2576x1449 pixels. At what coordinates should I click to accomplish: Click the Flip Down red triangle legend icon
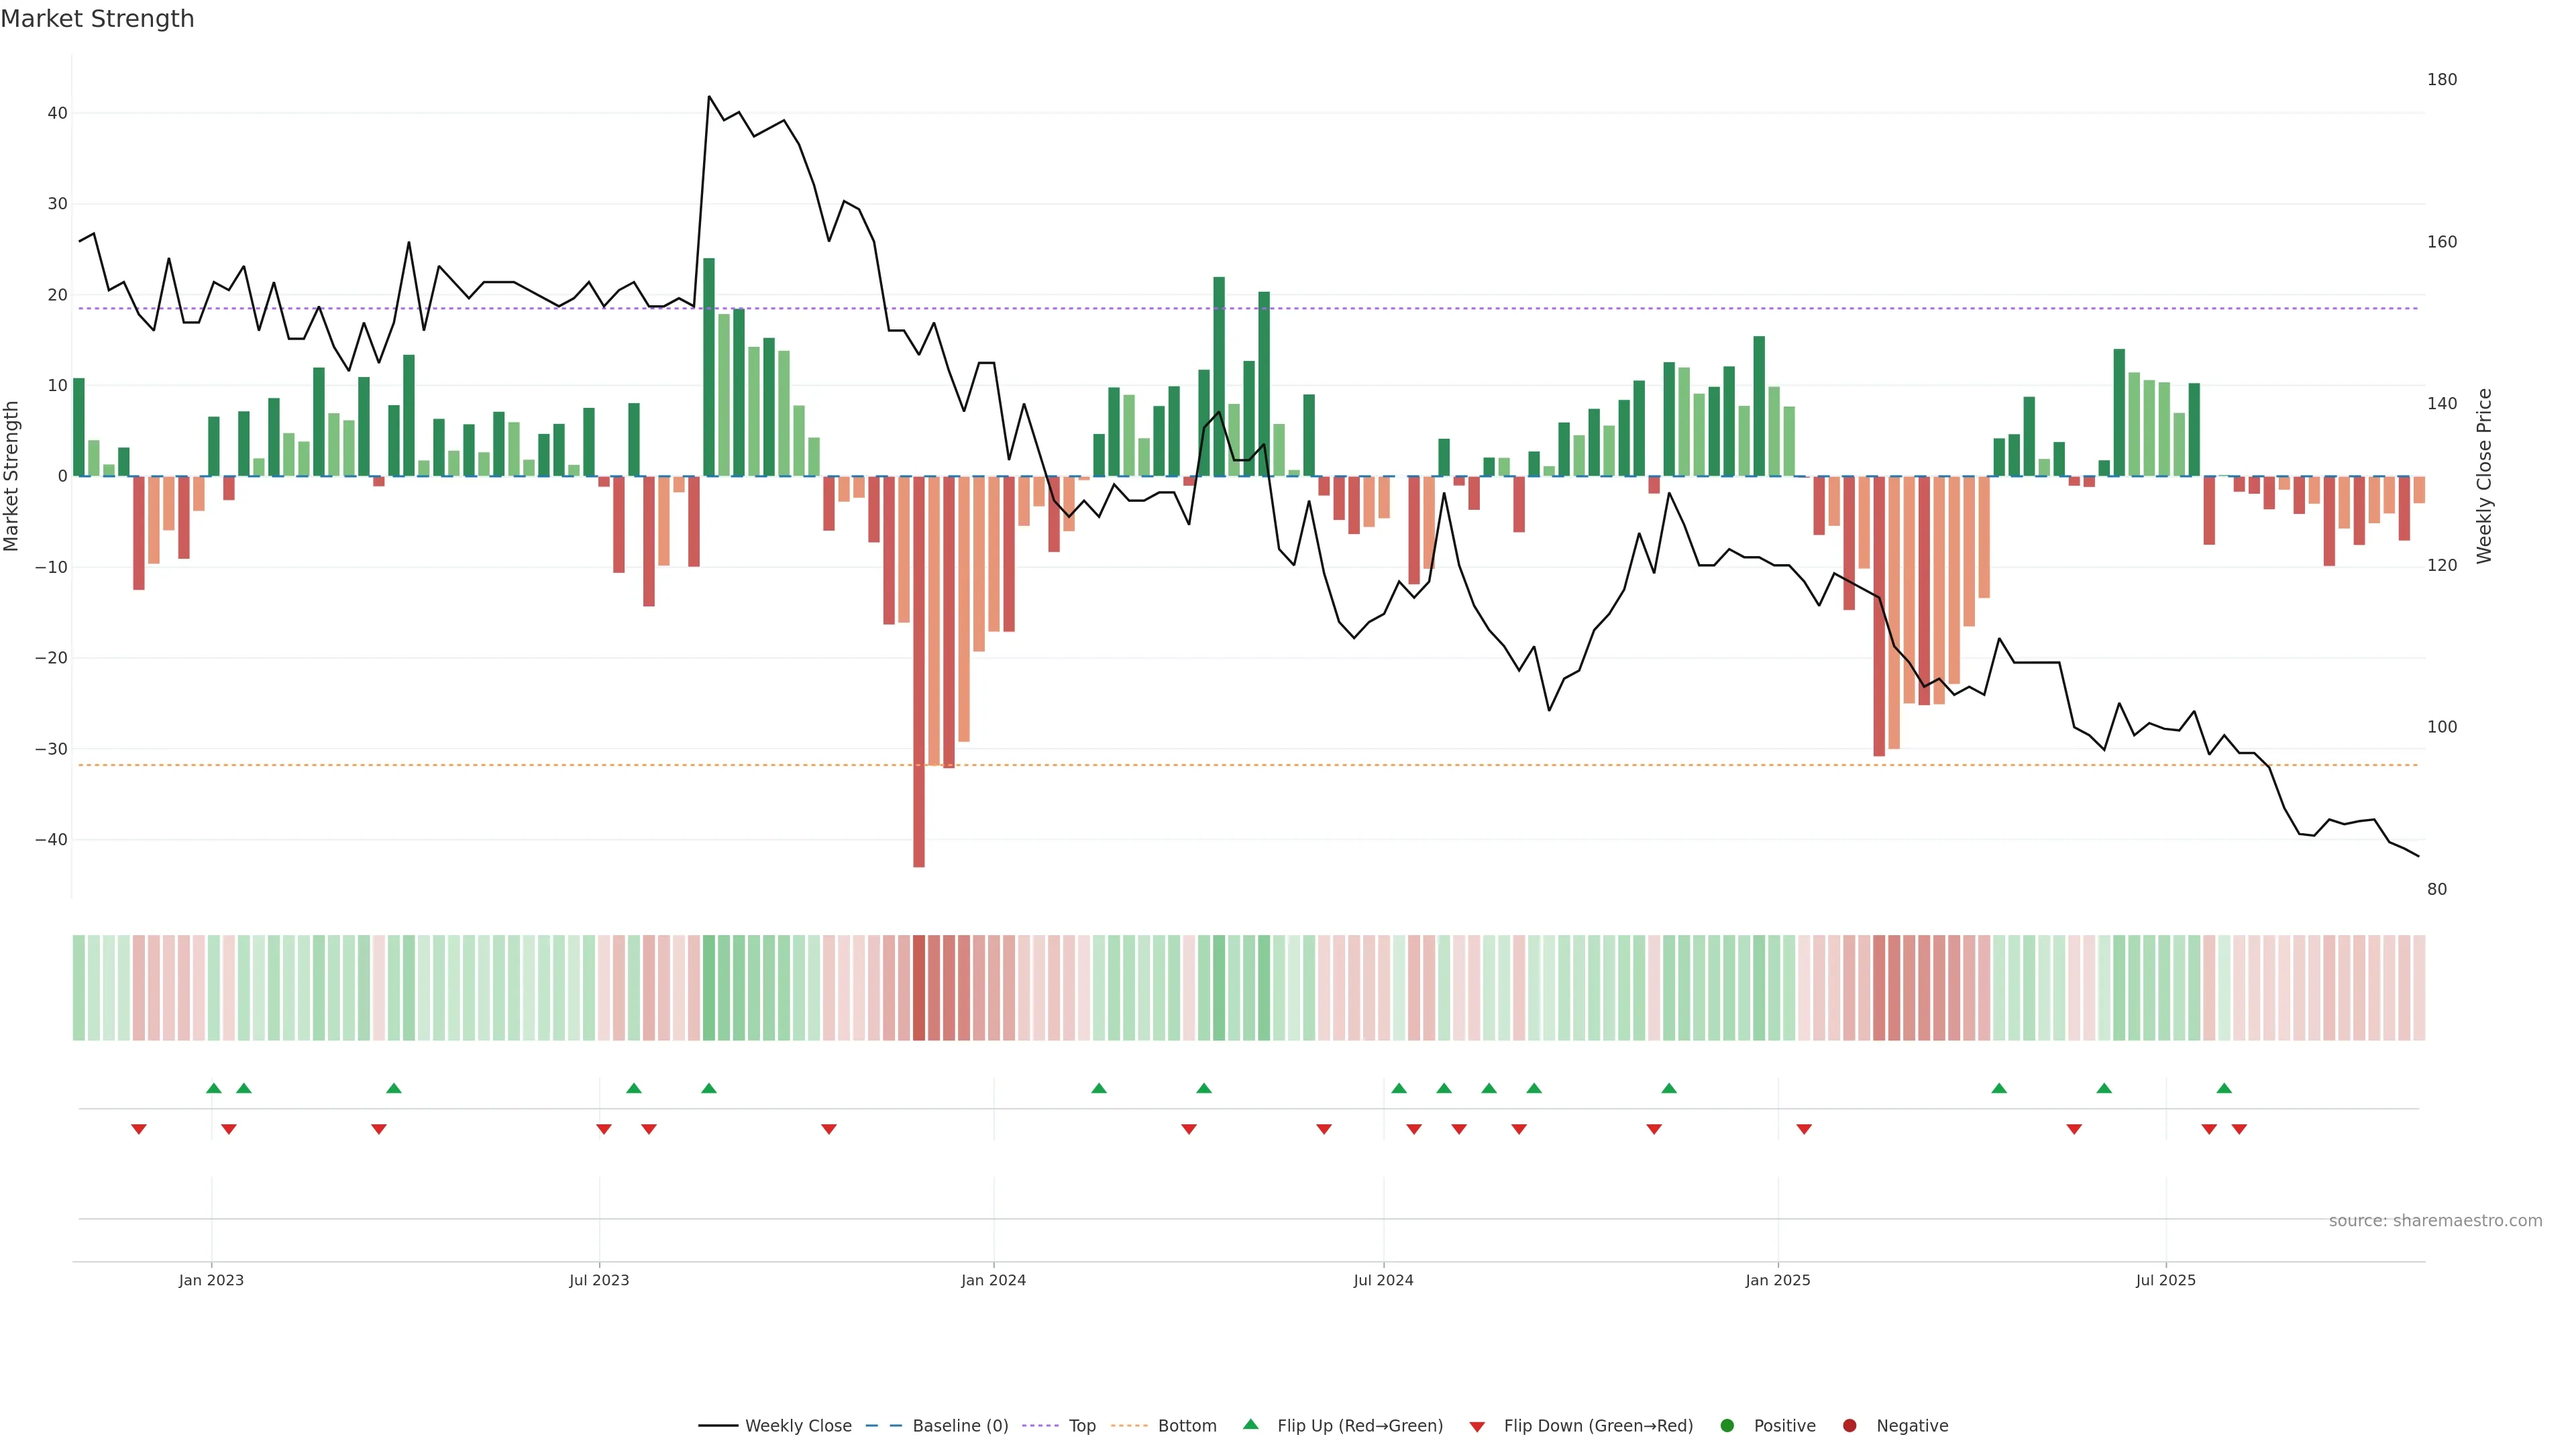(x=1477, y=1426)
